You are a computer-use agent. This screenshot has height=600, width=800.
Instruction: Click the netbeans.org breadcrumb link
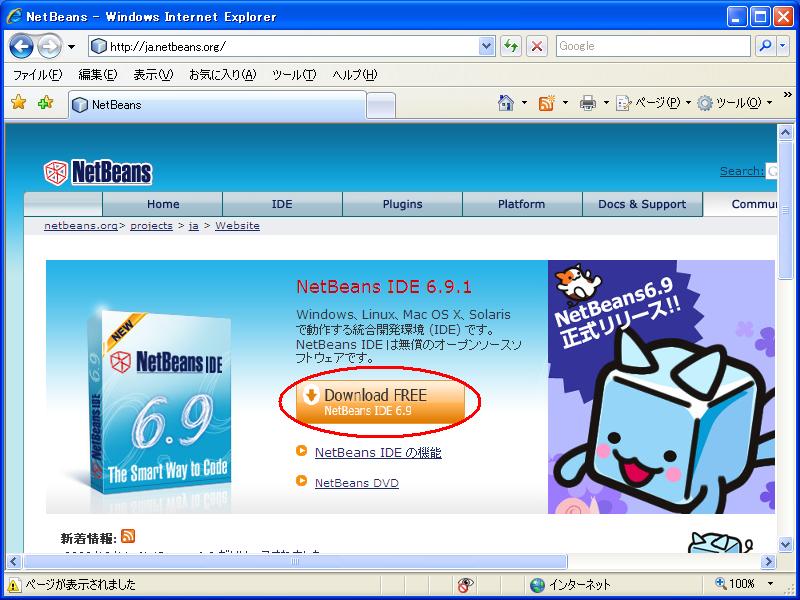click(x=81, y=226)
